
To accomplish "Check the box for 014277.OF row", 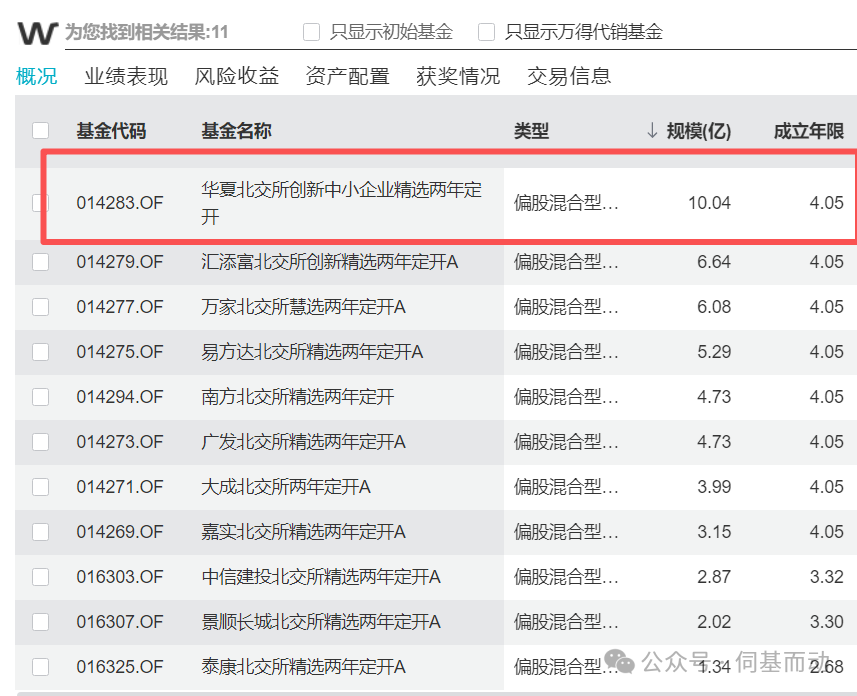I will (40, 307).
